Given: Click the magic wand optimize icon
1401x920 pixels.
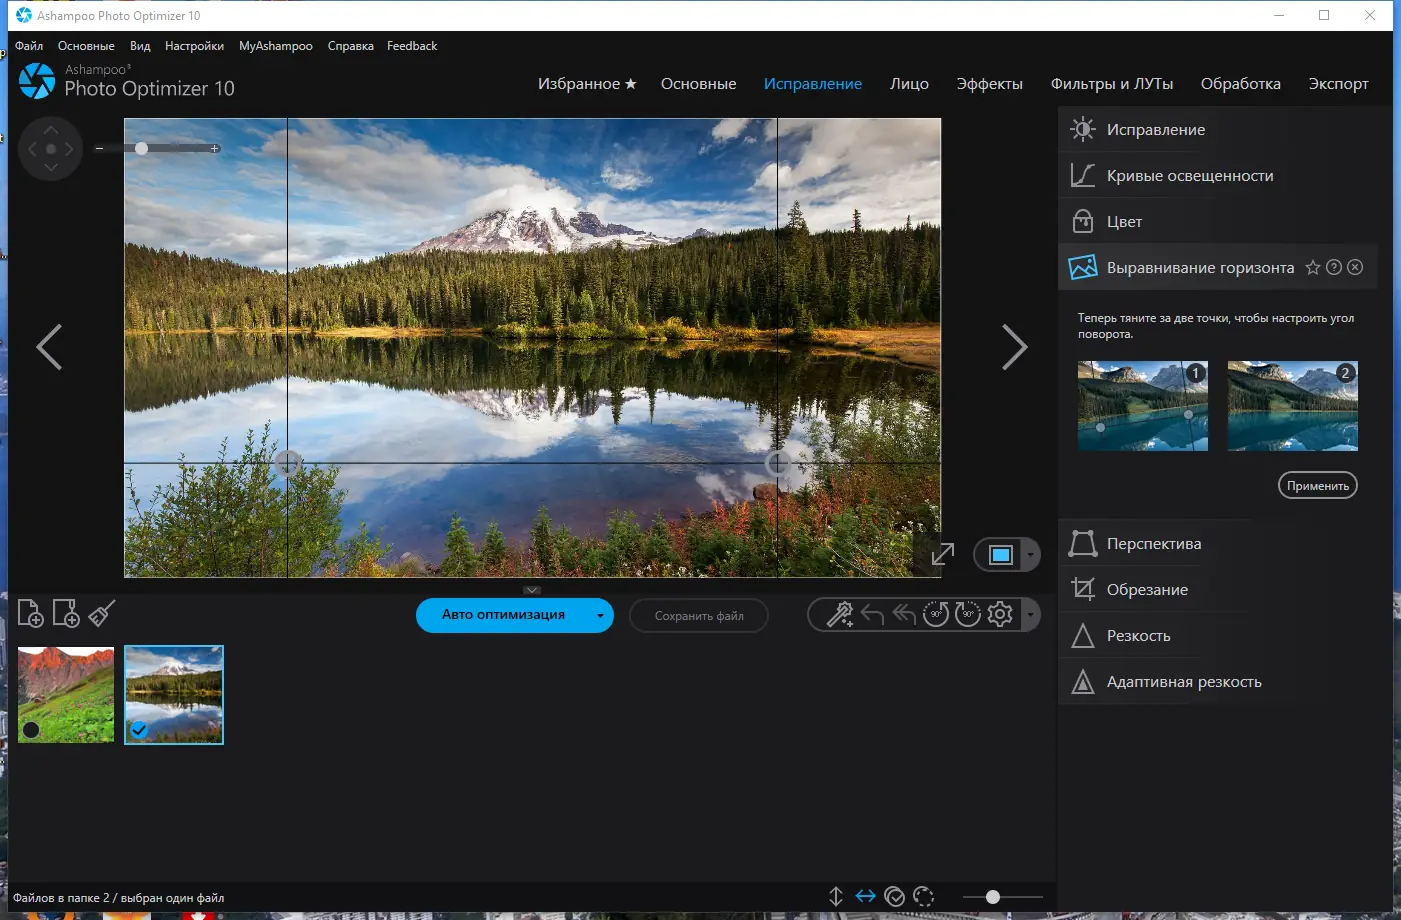Looking at the screenshot, I should (x=839, y=614).
